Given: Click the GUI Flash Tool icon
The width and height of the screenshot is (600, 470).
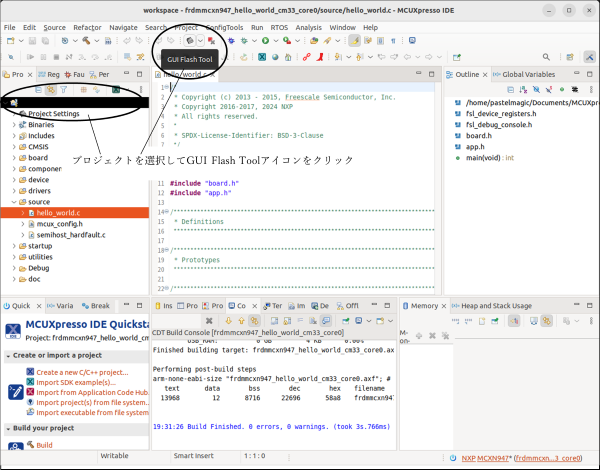Looking at the screenshot, I should click(188, 40).
